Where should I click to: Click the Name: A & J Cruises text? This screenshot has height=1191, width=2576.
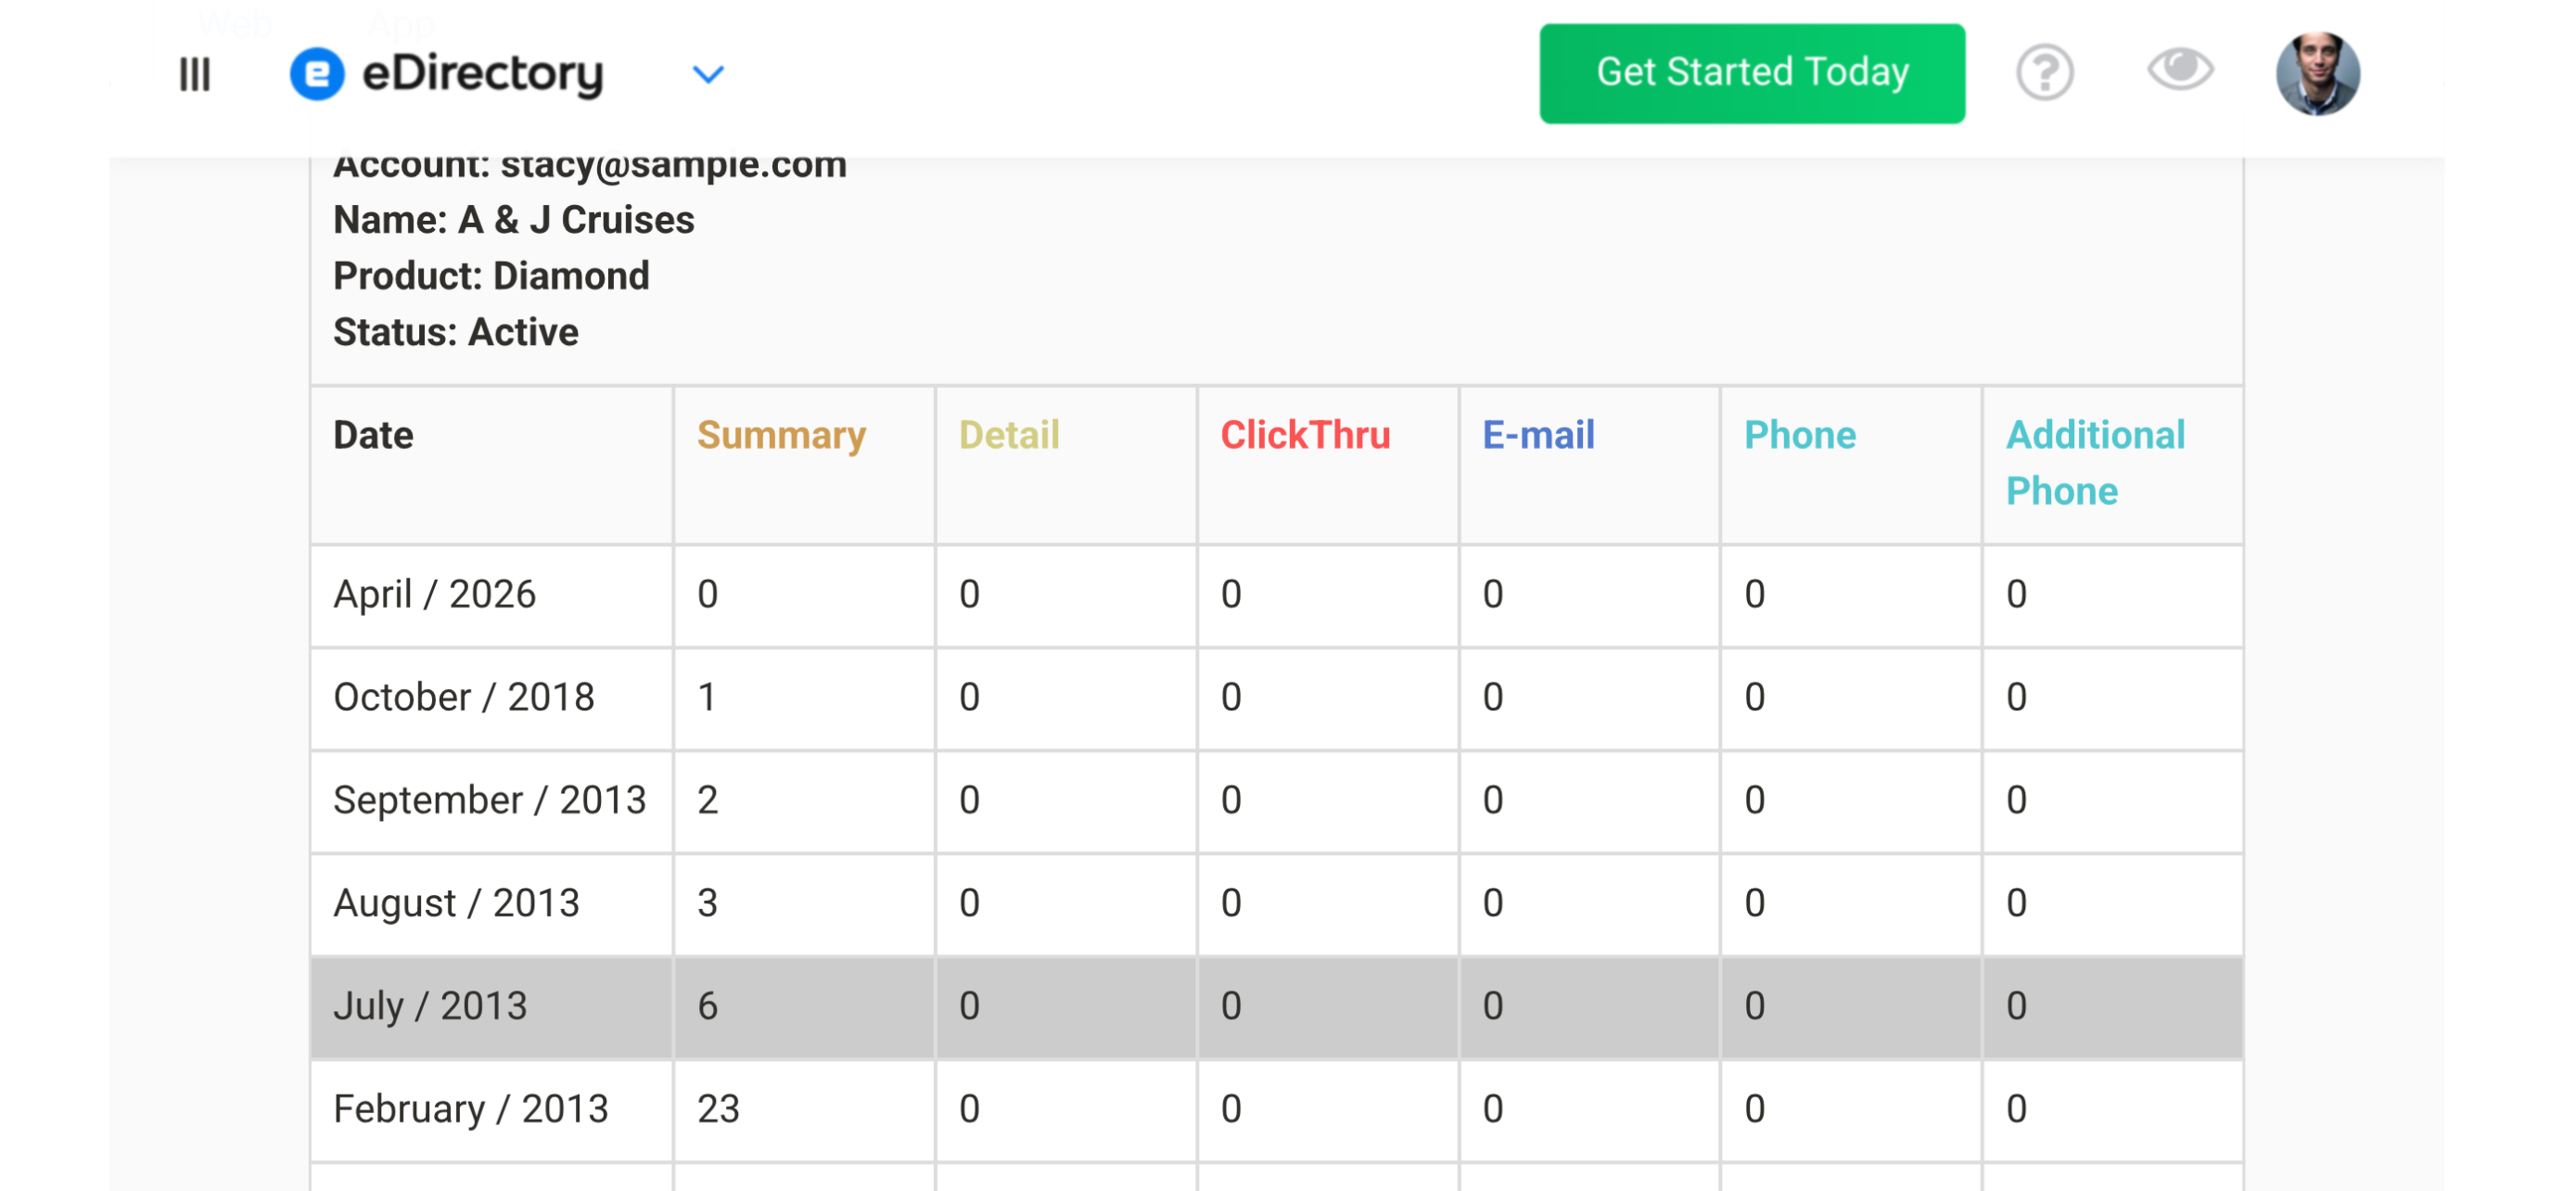point(514,220)
